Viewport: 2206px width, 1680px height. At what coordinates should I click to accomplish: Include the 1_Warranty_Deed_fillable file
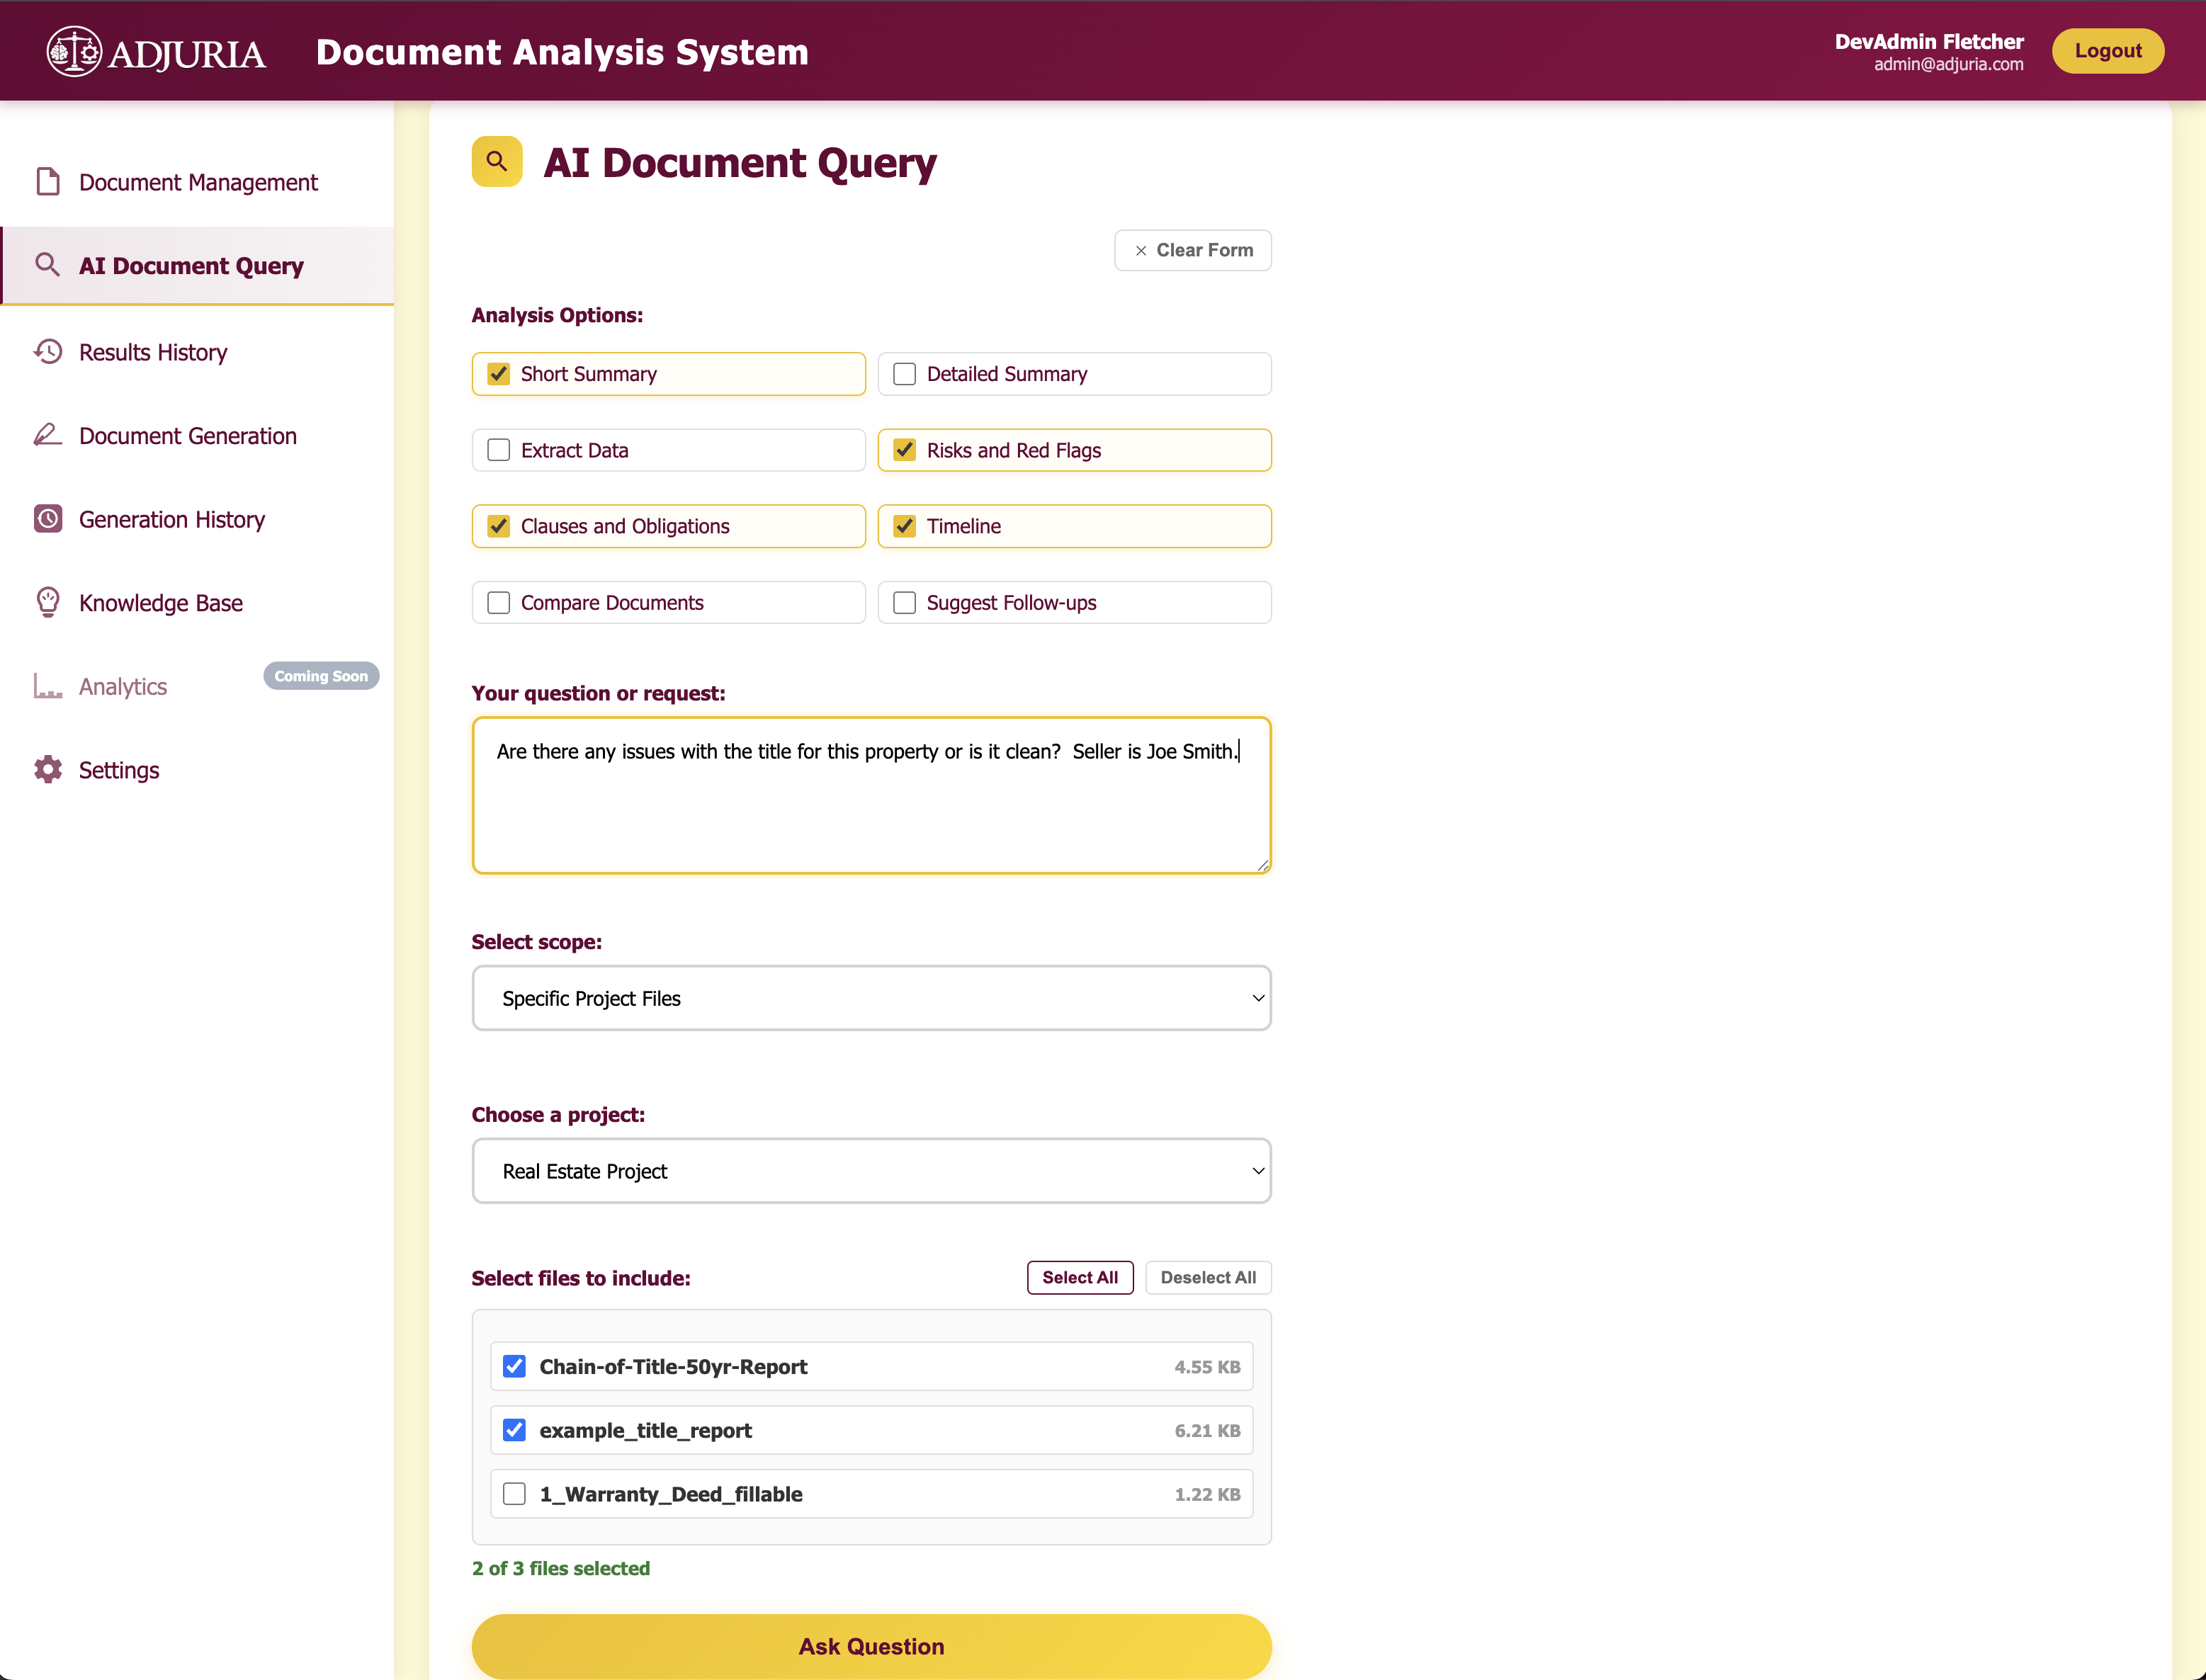514,1494
